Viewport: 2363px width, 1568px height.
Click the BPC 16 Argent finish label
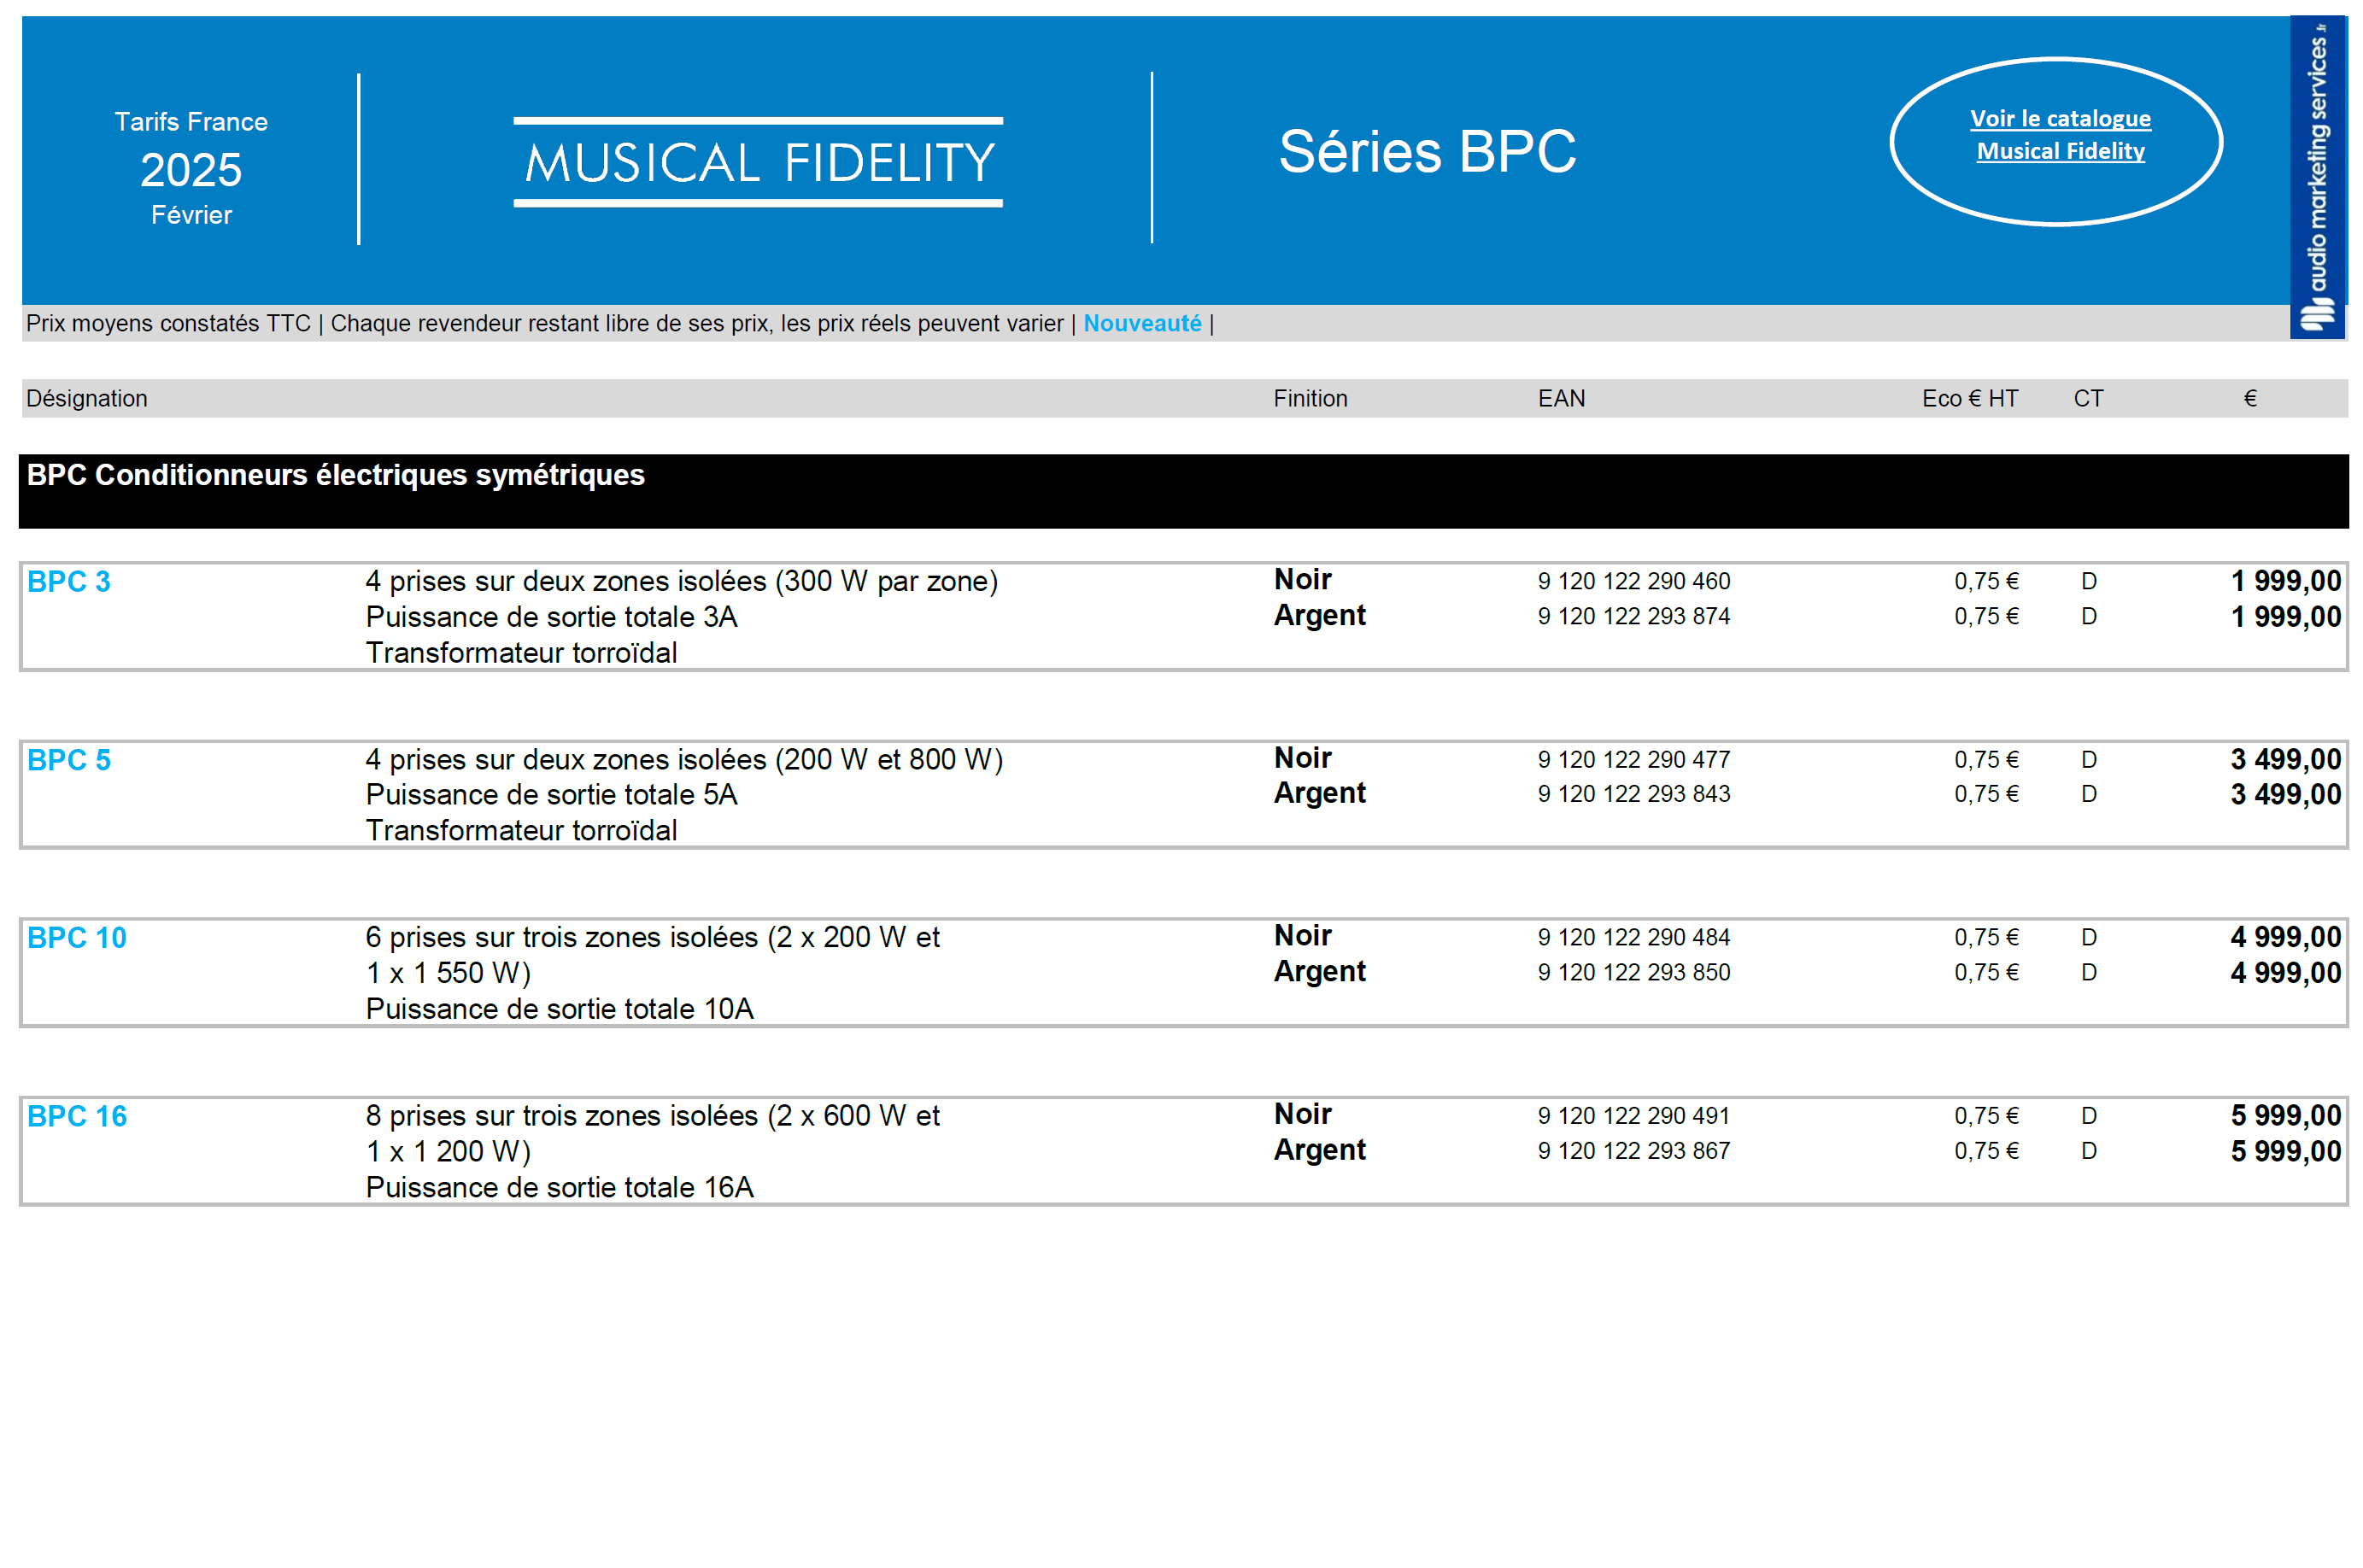point(1318,1150)
